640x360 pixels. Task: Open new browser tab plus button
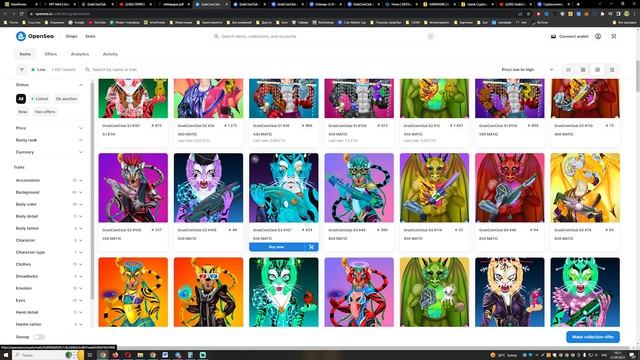point(578,4)
